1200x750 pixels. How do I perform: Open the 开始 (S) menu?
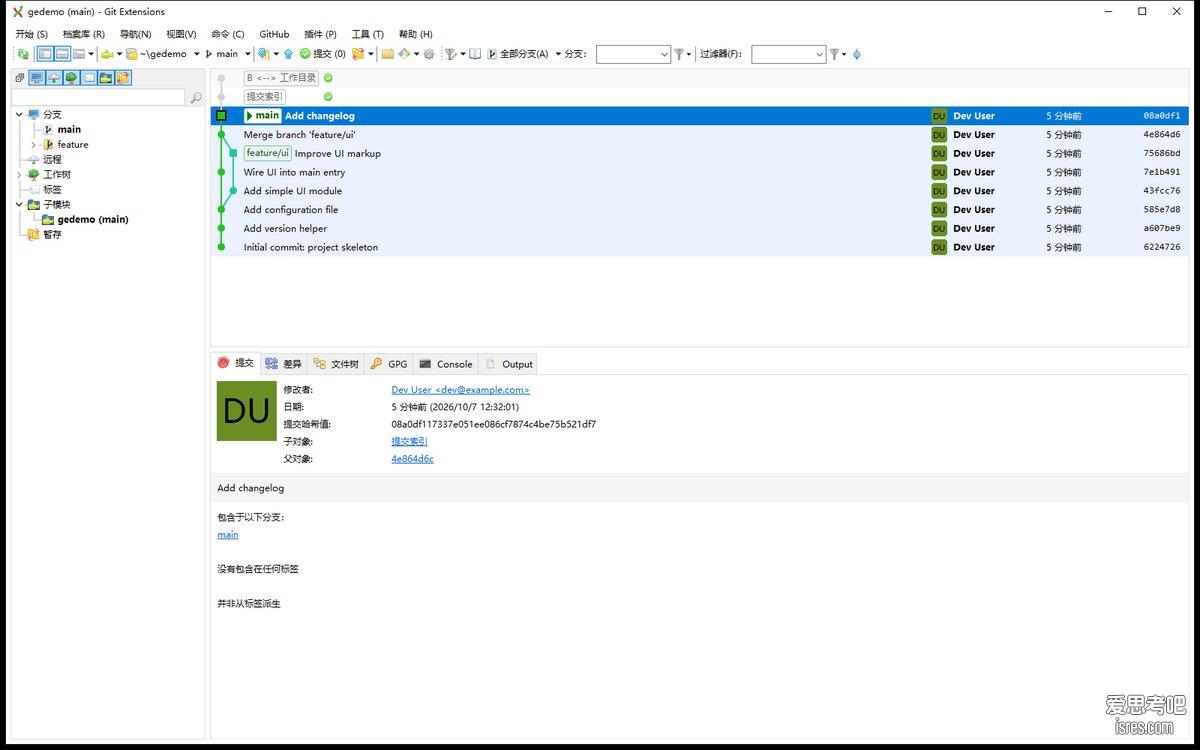(31, 34)
